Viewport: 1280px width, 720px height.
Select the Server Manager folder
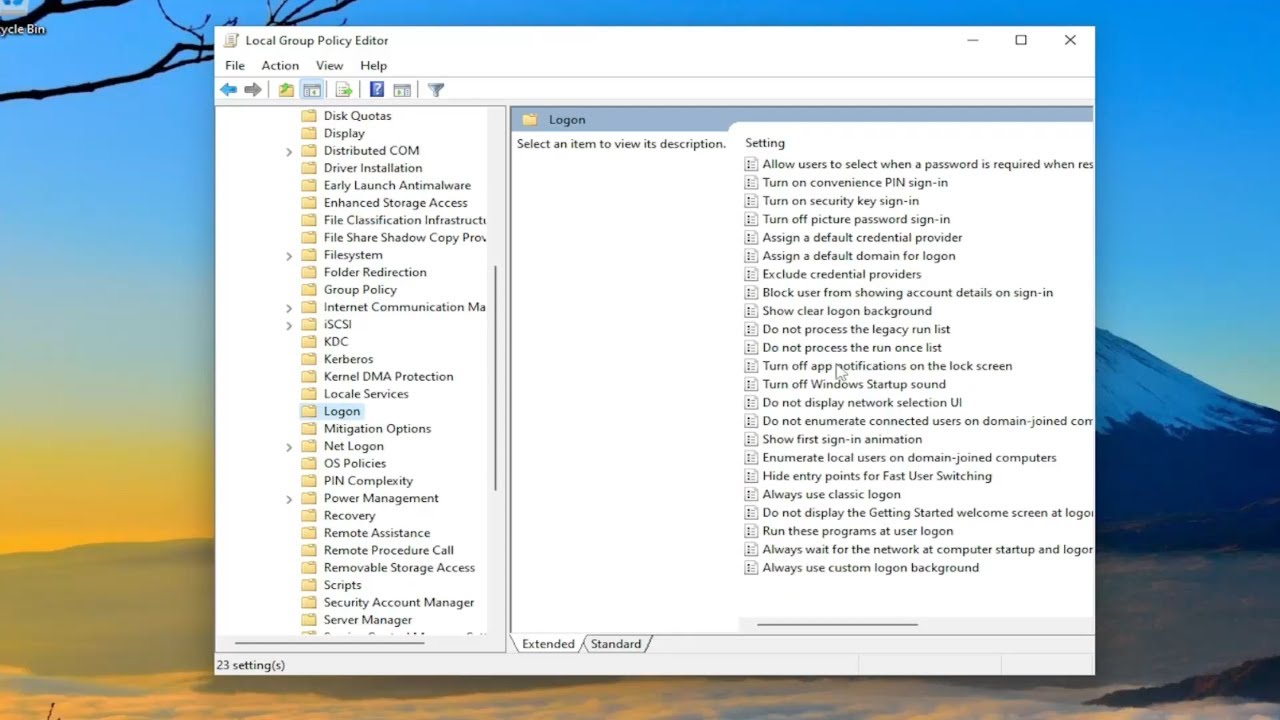367,620
